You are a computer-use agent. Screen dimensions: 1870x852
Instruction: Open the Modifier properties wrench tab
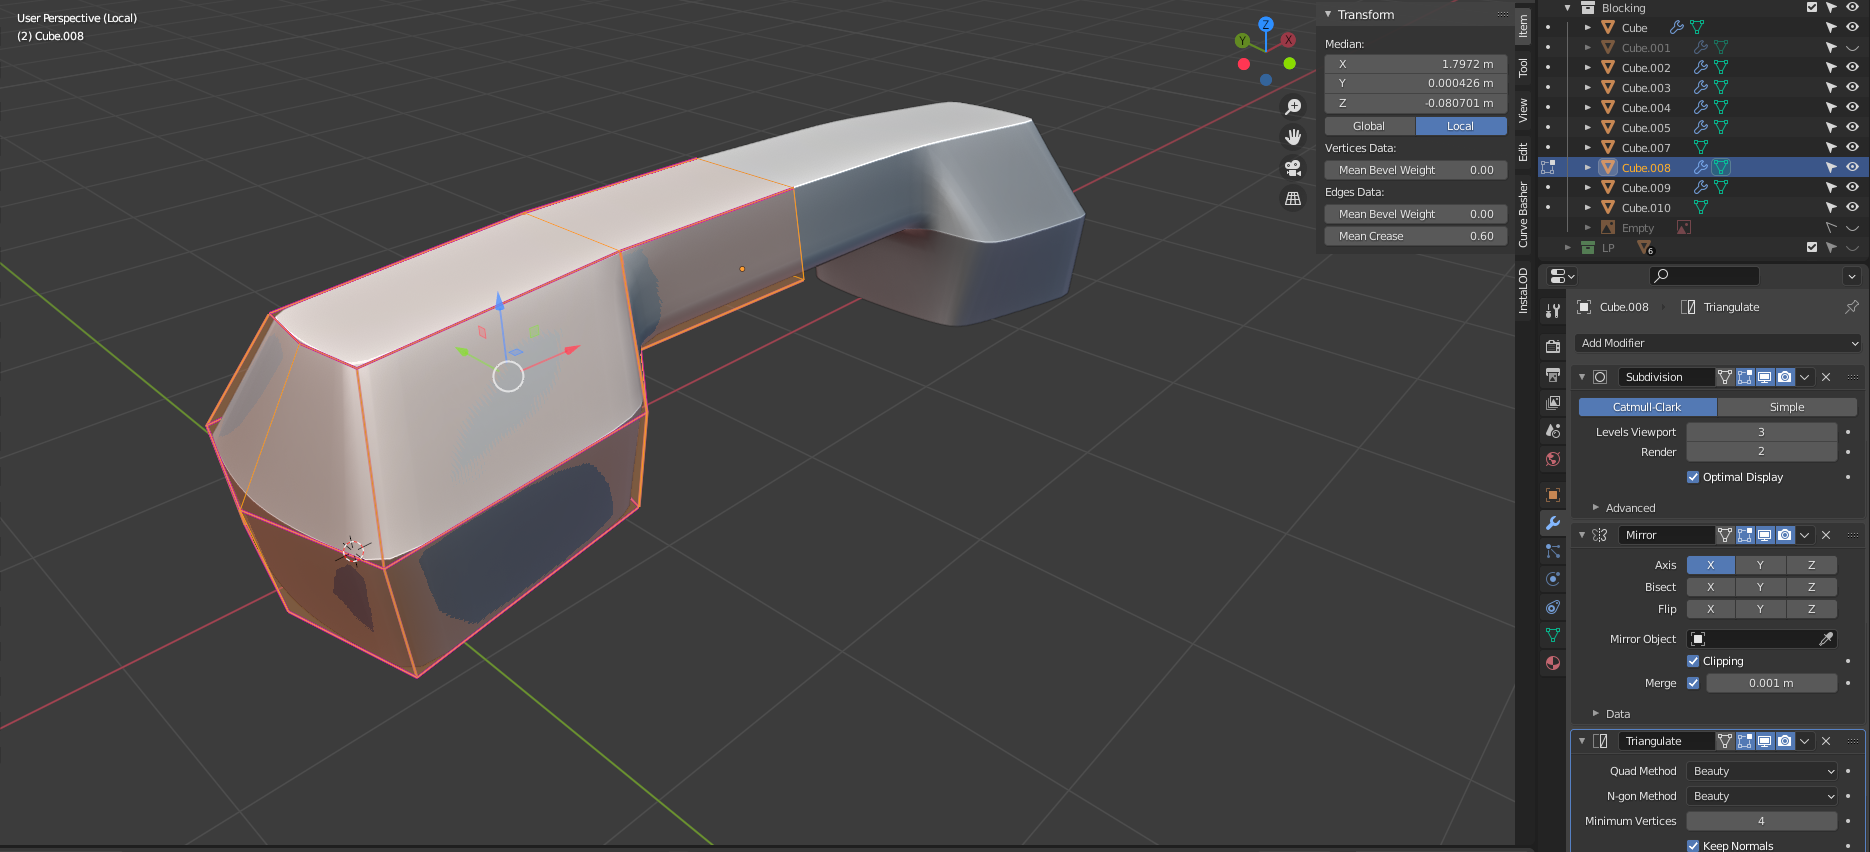1553,523
